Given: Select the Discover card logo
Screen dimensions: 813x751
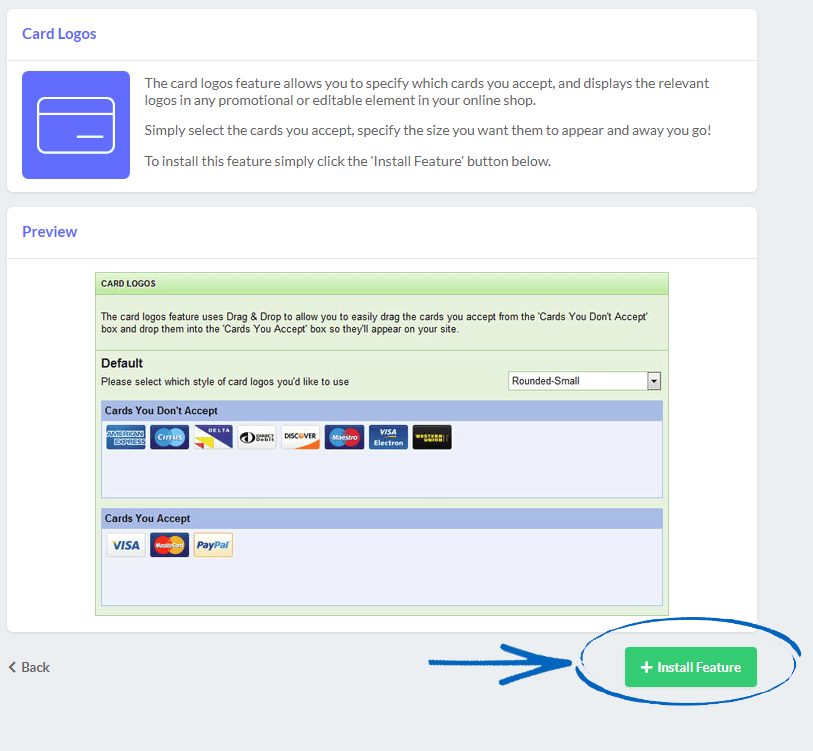Looking at the screenshot, I should (x=300, y=437).
